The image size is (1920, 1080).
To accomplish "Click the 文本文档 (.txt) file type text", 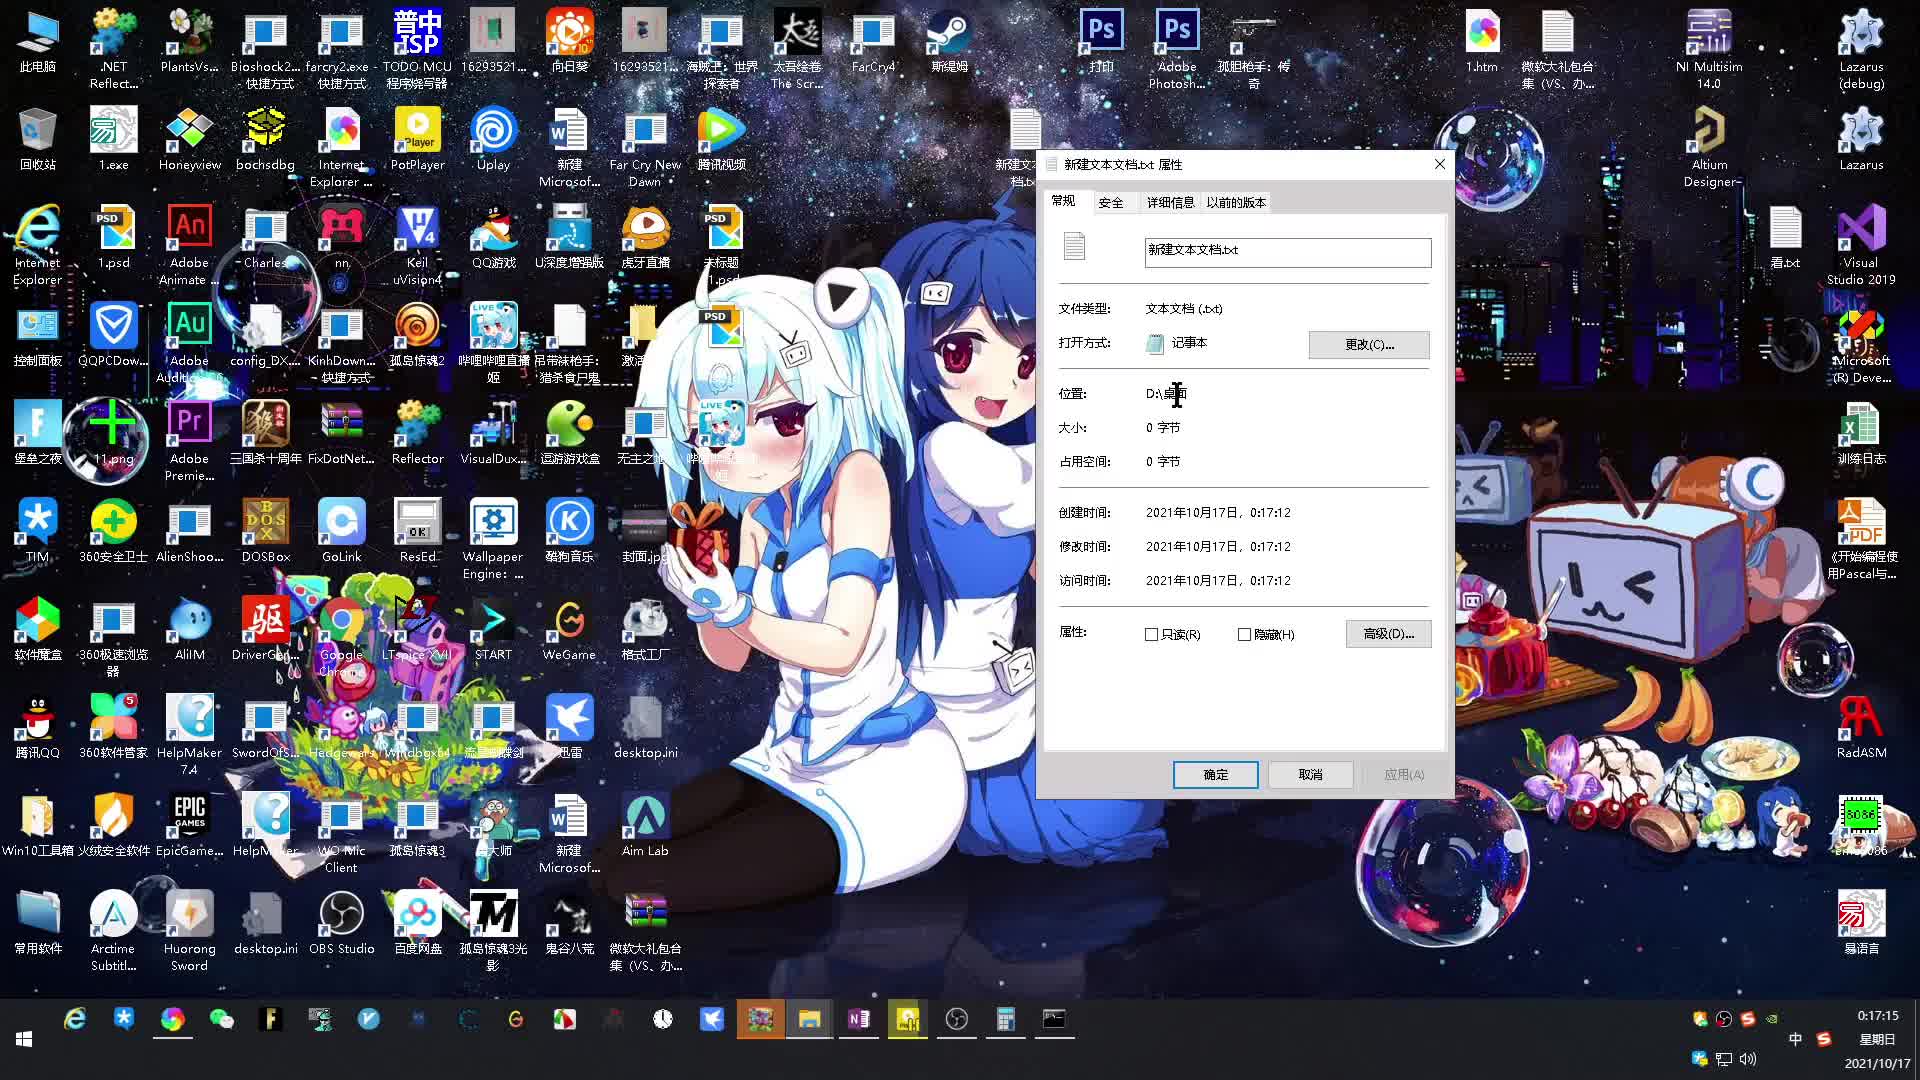I will (1184, 309).
